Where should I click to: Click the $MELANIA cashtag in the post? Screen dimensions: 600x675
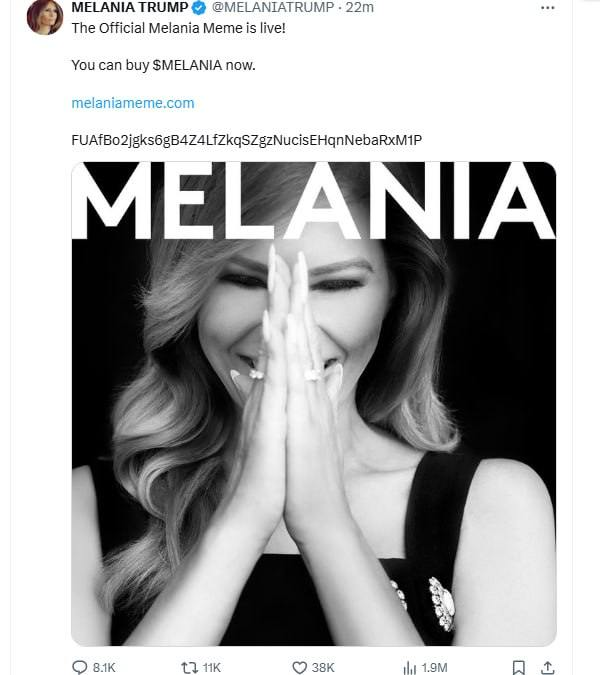point(187,65)
